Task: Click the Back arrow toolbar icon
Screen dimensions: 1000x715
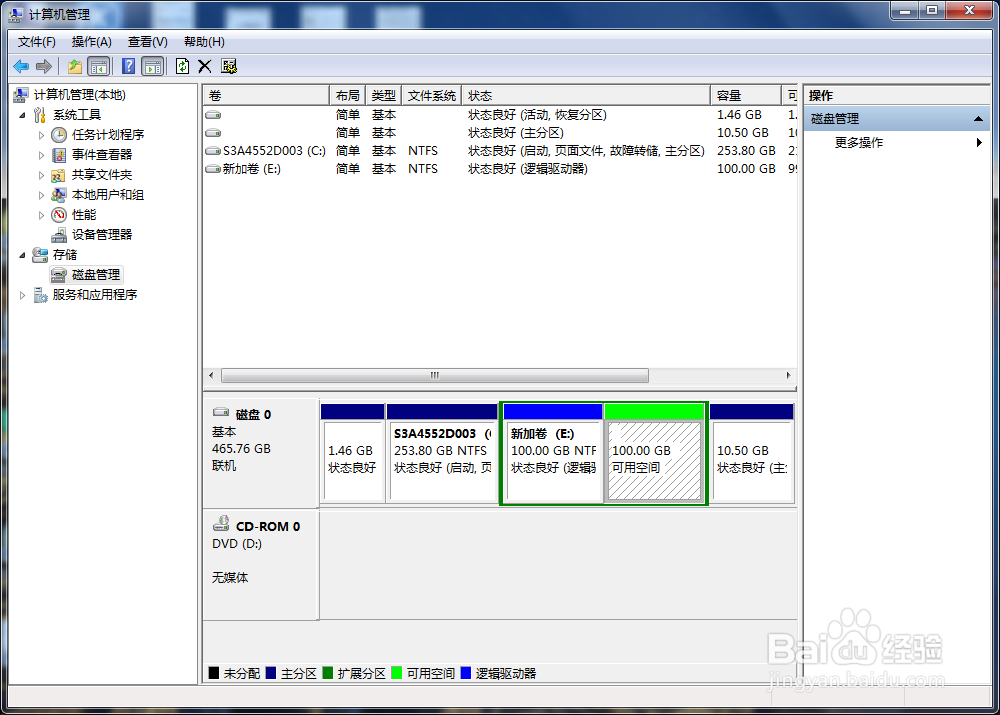Action: tap(21, 66)
